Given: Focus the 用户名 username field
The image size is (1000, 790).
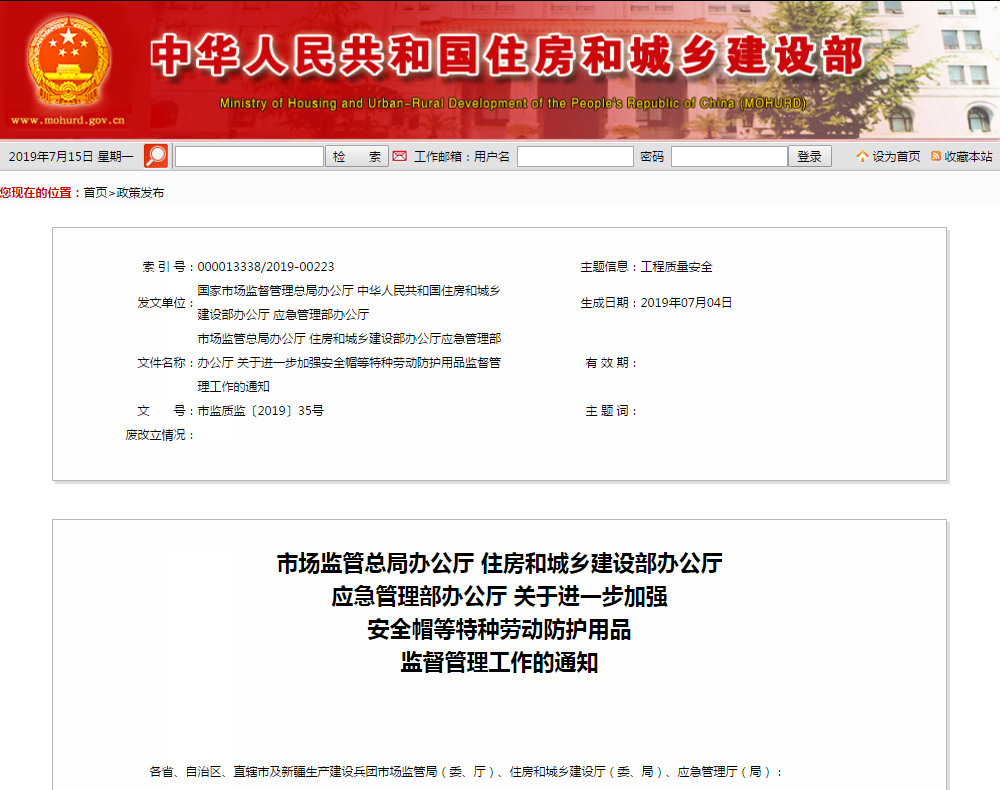Looking at the screenshot, I should click(575, 157).
